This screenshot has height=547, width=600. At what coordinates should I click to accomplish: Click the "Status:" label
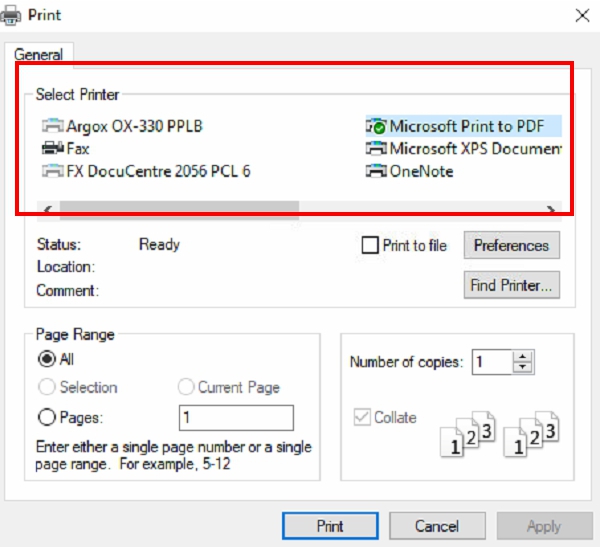pos(59,244)
